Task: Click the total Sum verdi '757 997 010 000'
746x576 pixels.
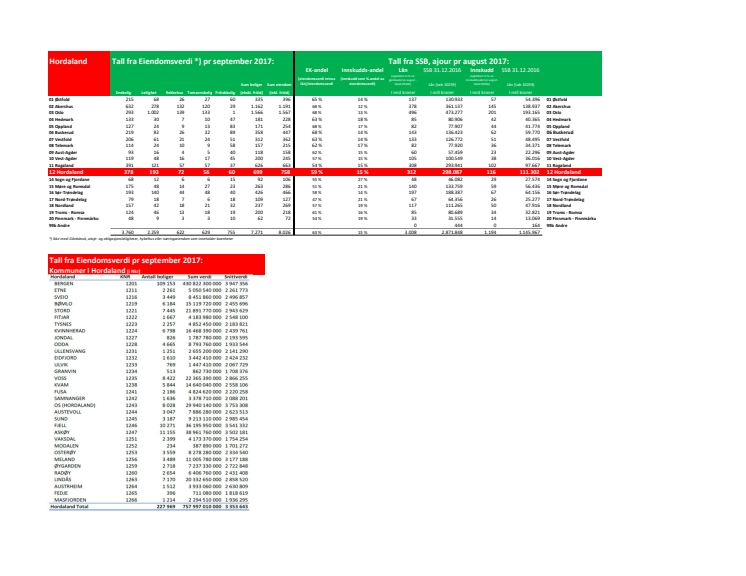Action: pyautogui.click(x=202, y=507)
